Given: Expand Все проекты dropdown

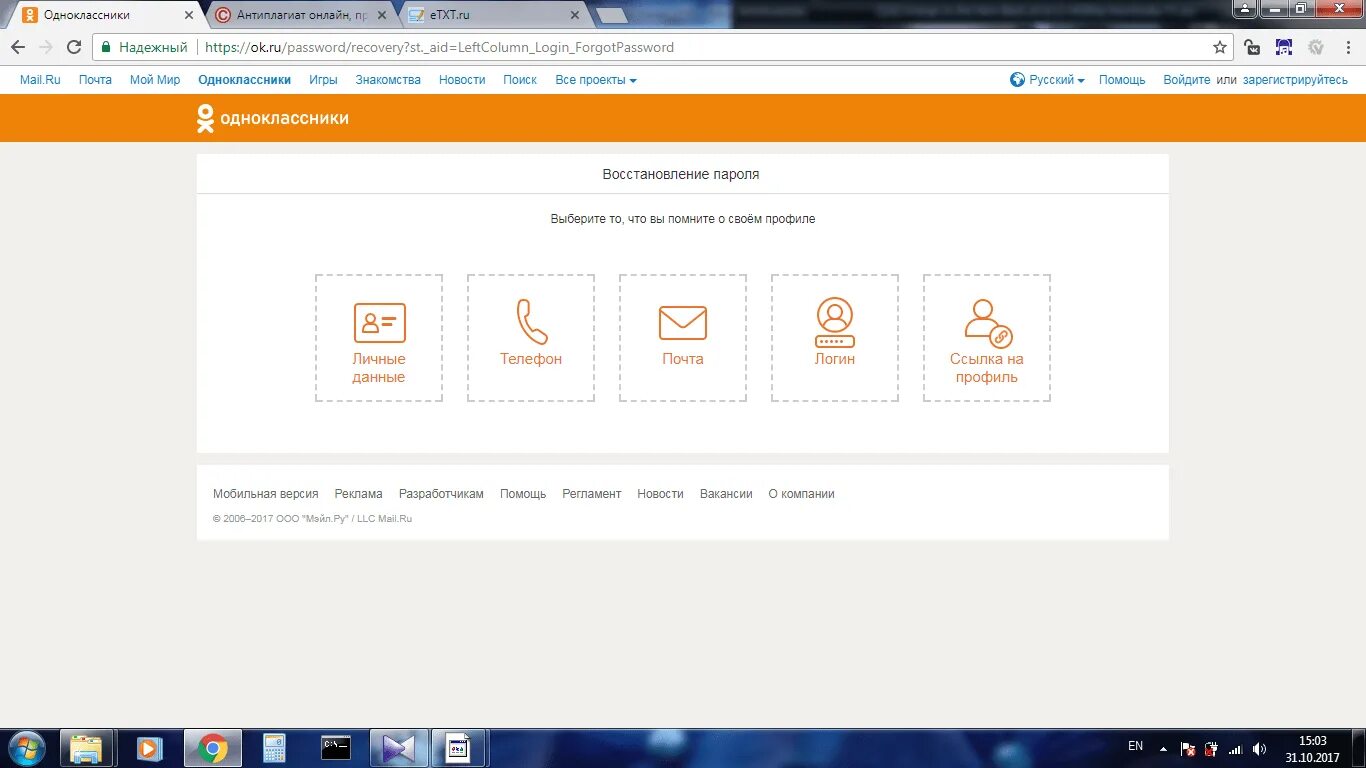Looking at the screenshot, I should click(x=596, y=79).
